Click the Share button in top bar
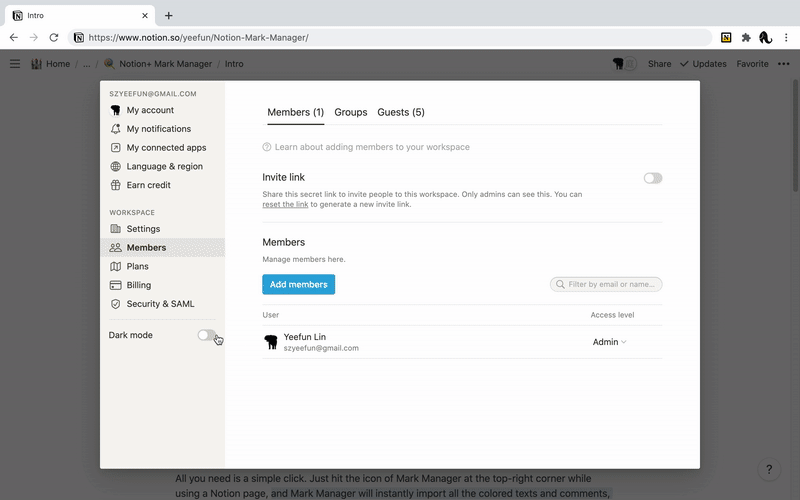The width and height of the screenshot is (800, 500). [x=659, y=64]
